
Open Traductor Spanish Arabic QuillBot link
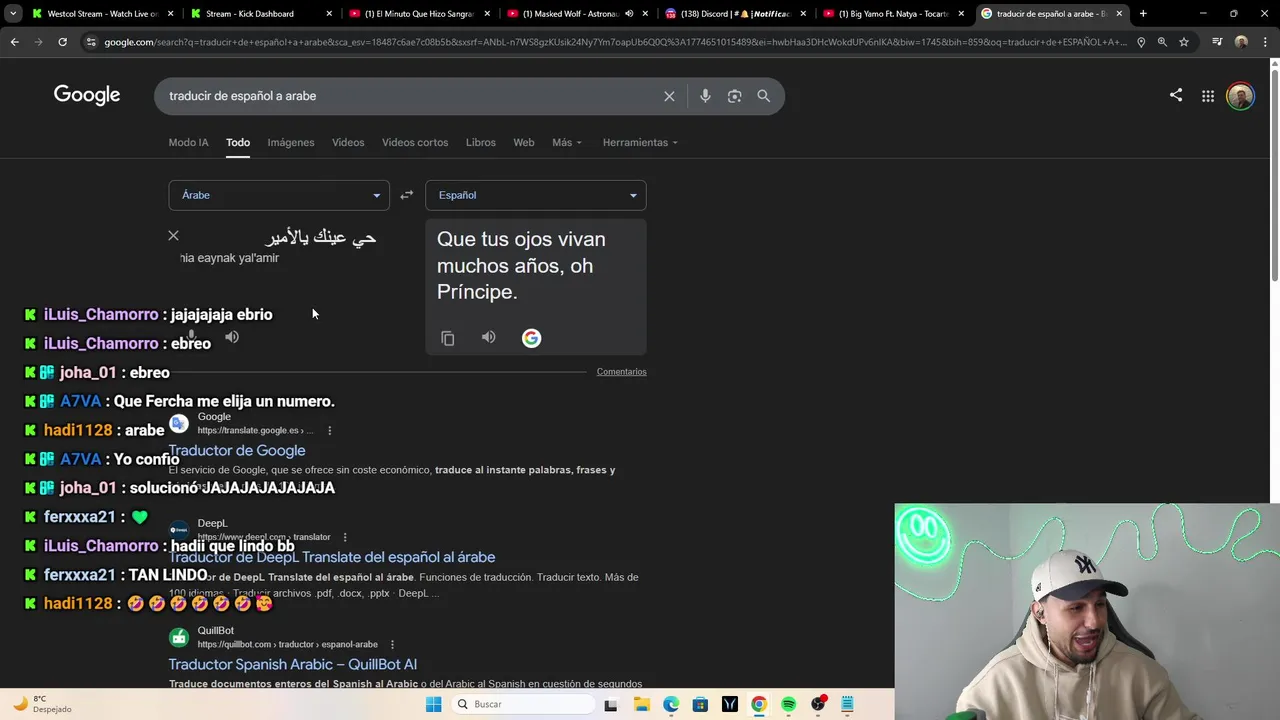(293, 664)
